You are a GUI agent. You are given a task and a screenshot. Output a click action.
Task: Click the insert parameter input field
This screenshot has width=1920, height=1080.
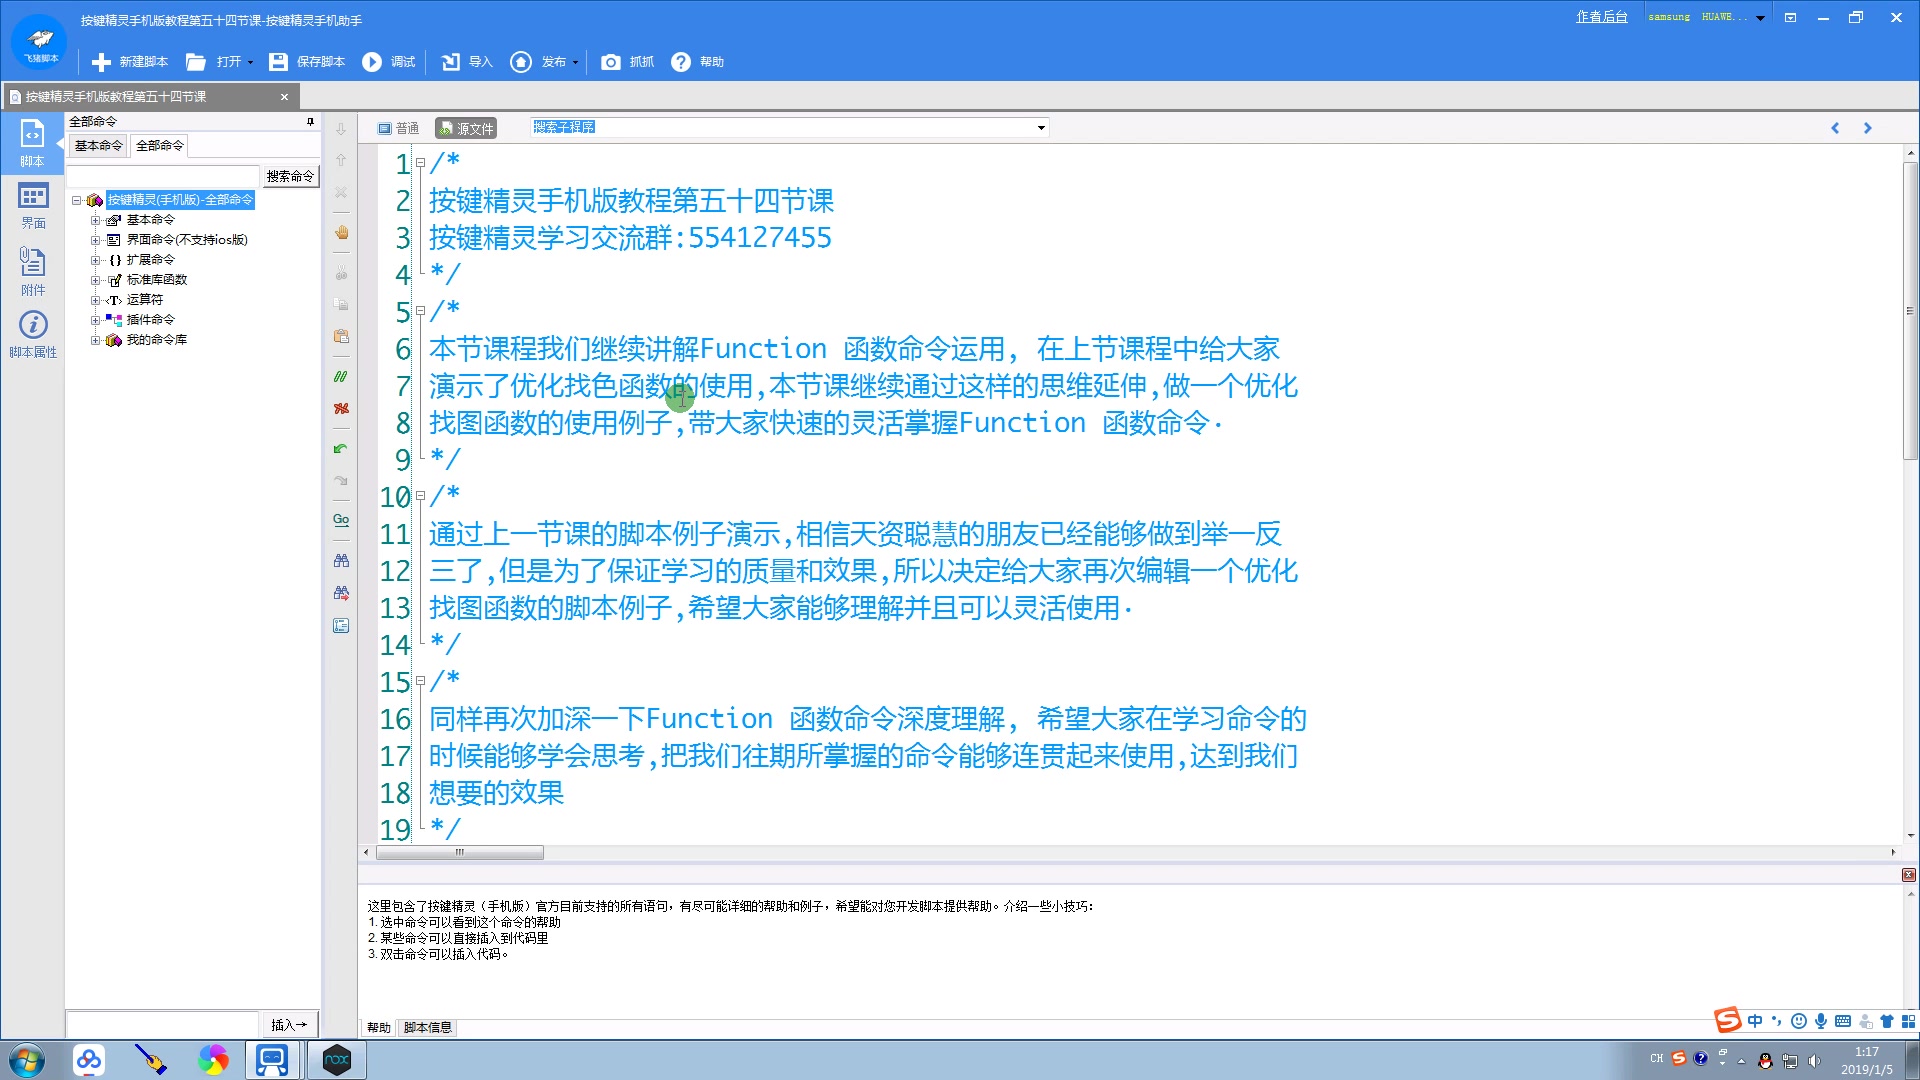click(x=162, y=1025)
